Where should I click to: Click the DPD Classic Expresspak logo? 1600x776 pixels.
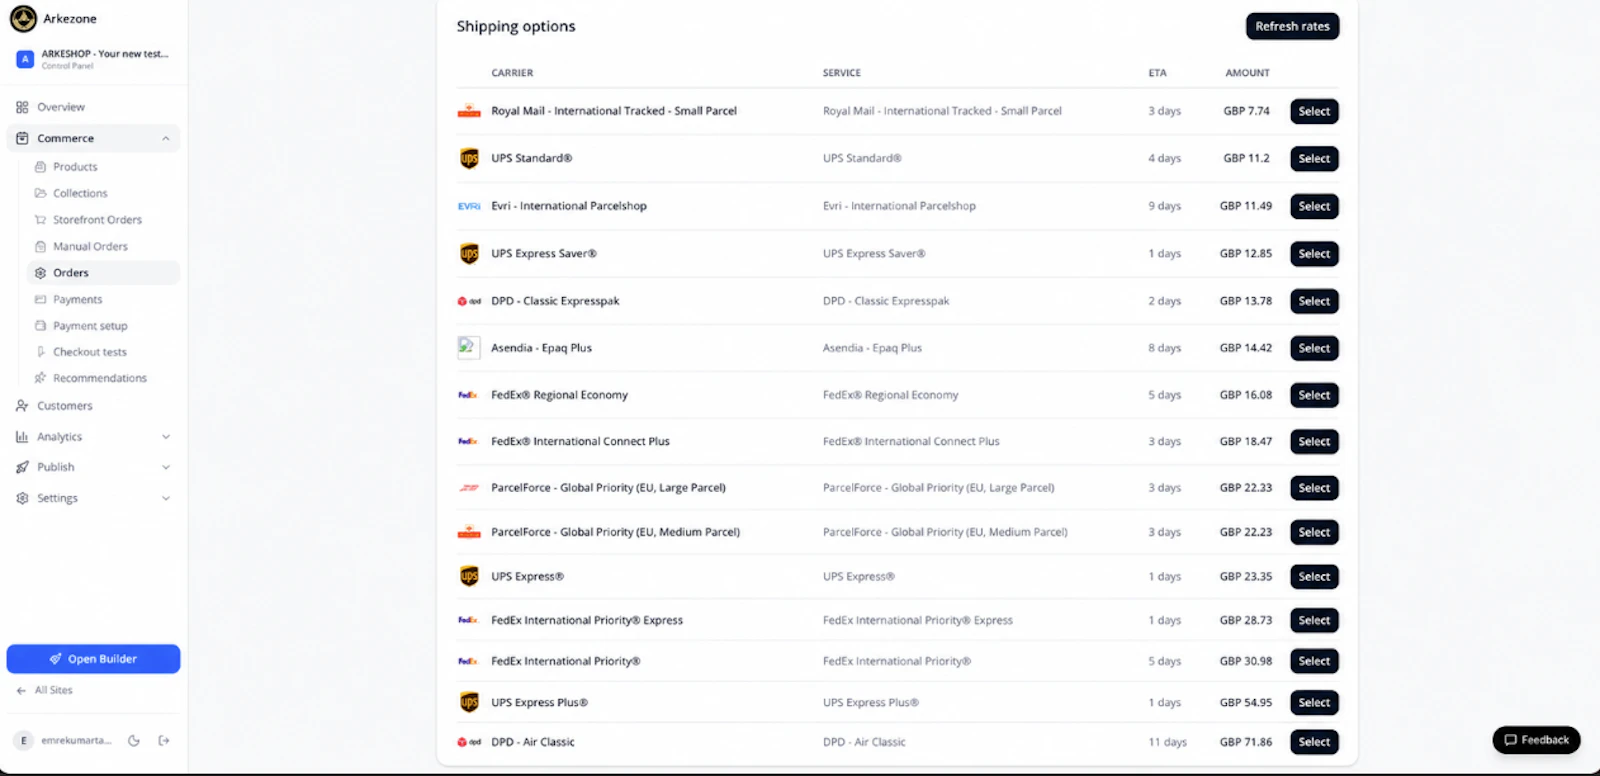coord(469,301)
